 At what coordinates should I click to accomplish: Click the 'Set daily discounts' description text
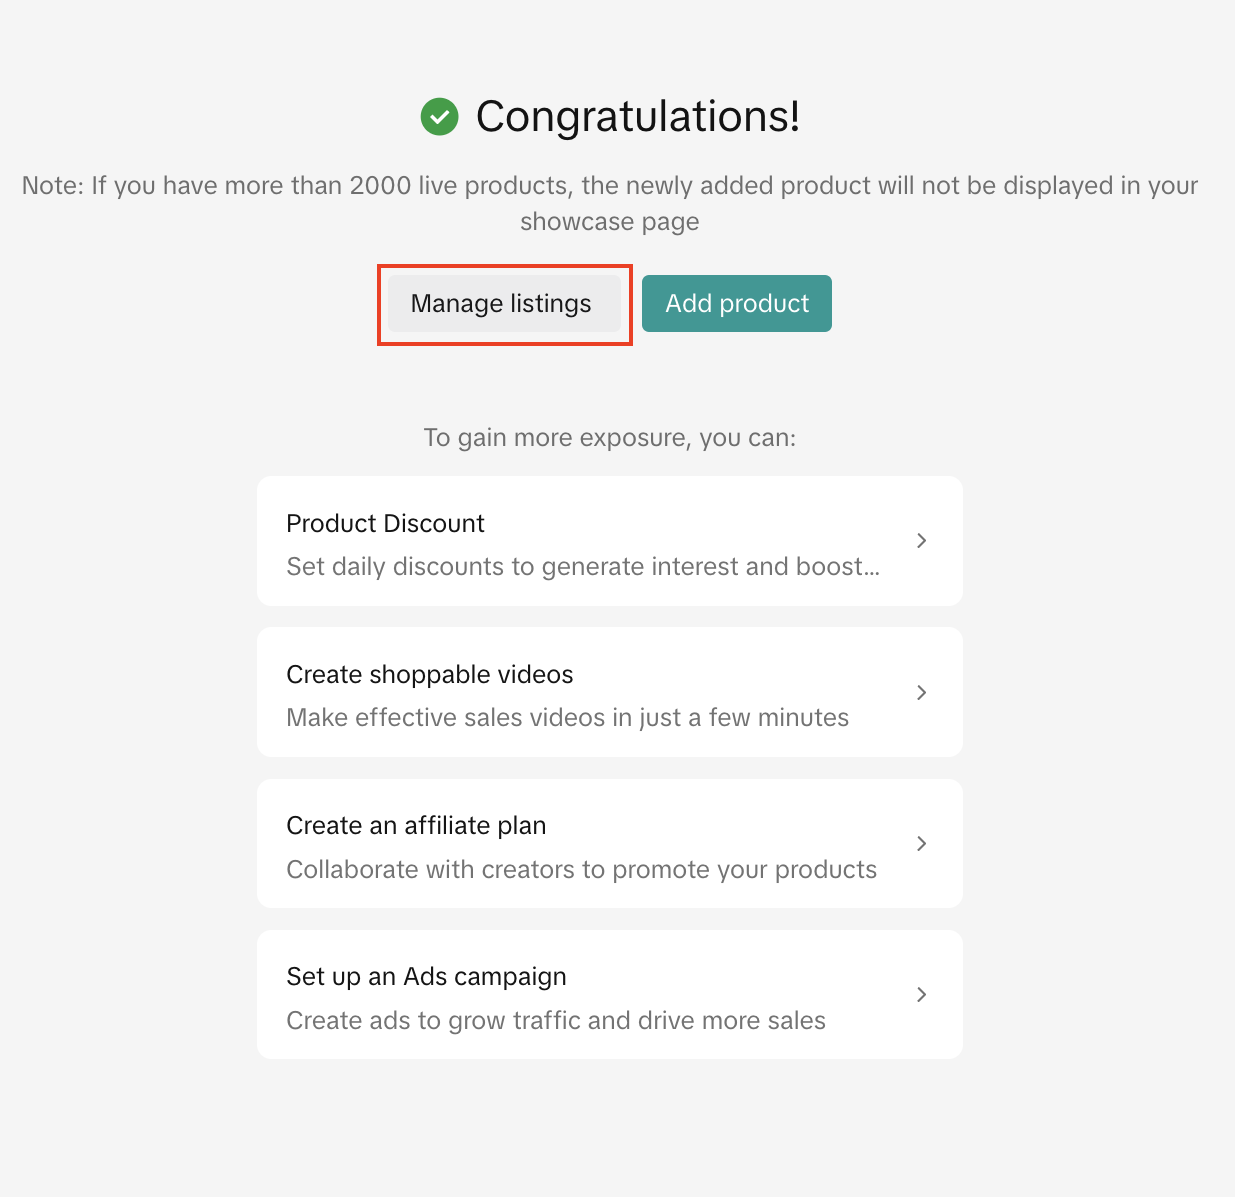pos(582,567)
